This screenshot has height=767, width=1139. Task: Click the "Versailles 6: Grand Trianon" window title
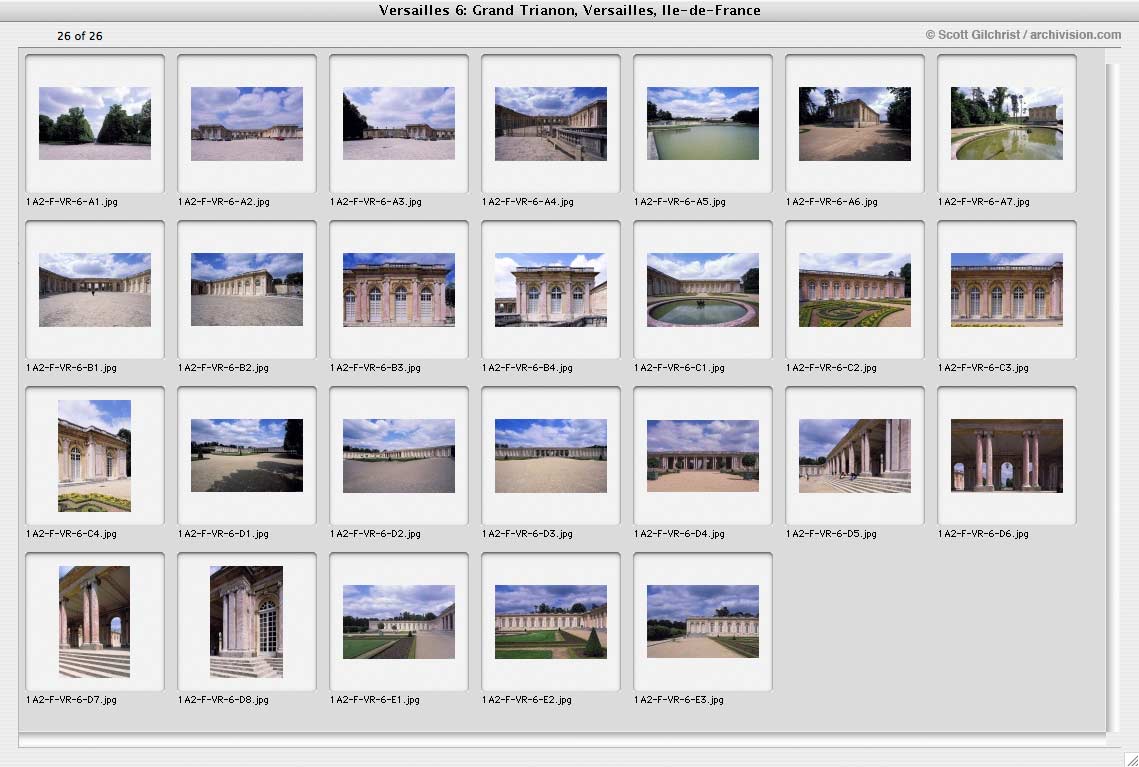tap(570, 10)
